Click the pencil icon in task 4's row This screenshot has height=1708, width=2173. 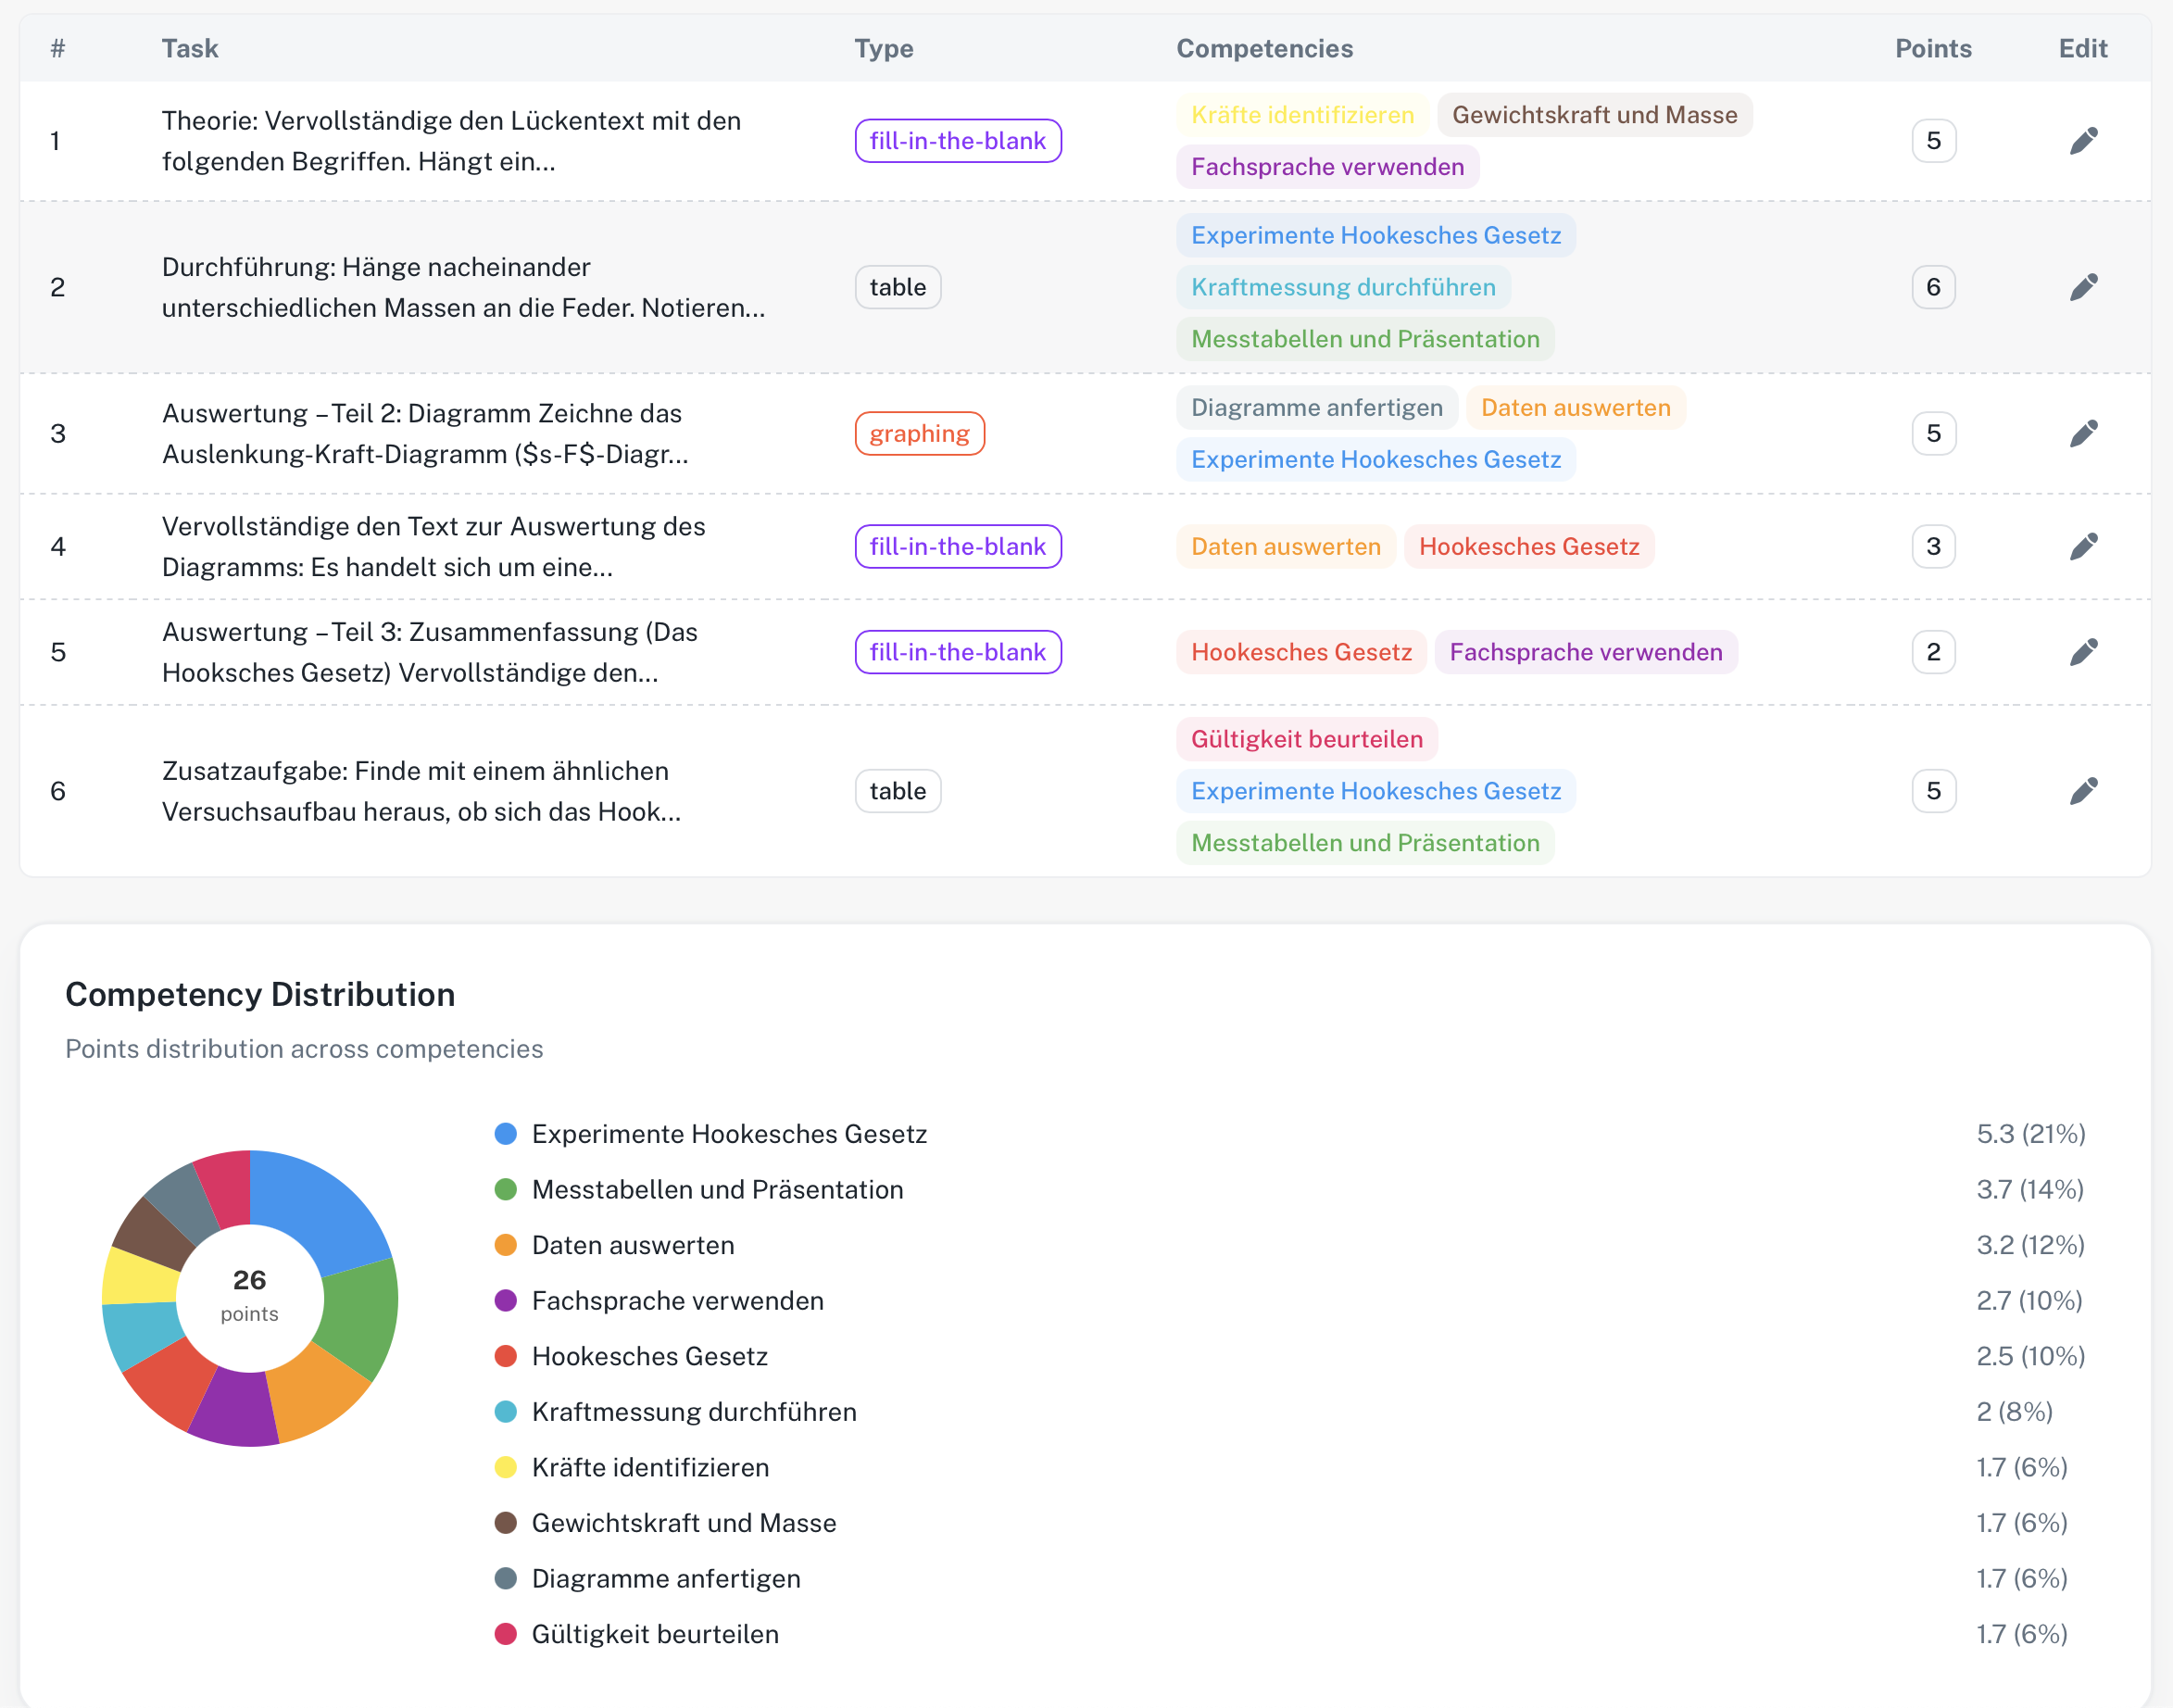pyautogui.click(x=2083, y=546)
